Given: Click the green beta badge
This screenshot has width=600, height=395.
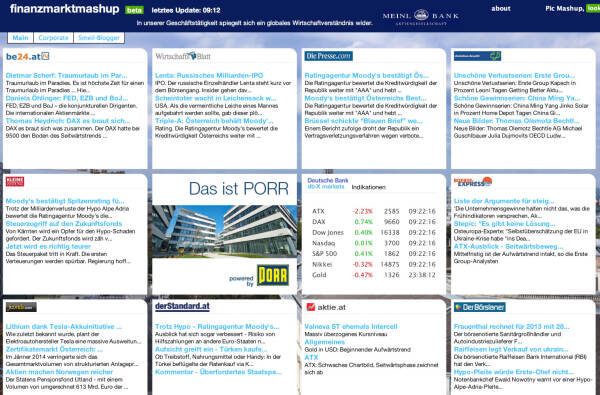Looking at the screenshot, I should pyautogui.click(x=134, y=10).
